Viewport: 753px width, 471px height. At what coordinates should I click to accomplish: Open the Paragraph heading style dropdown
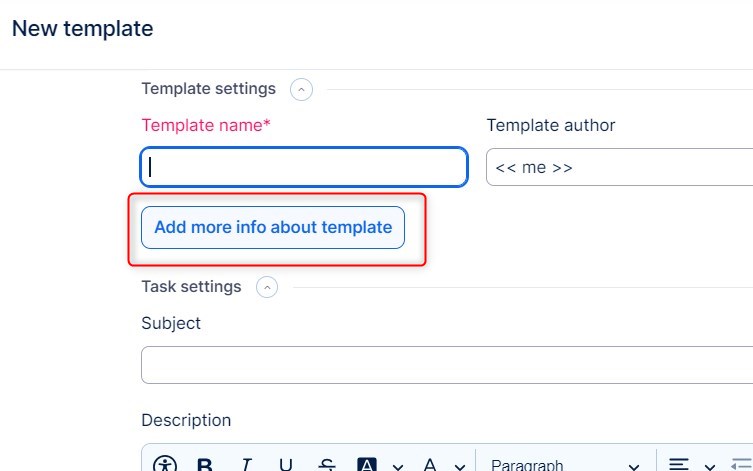(x=565, y=465)
